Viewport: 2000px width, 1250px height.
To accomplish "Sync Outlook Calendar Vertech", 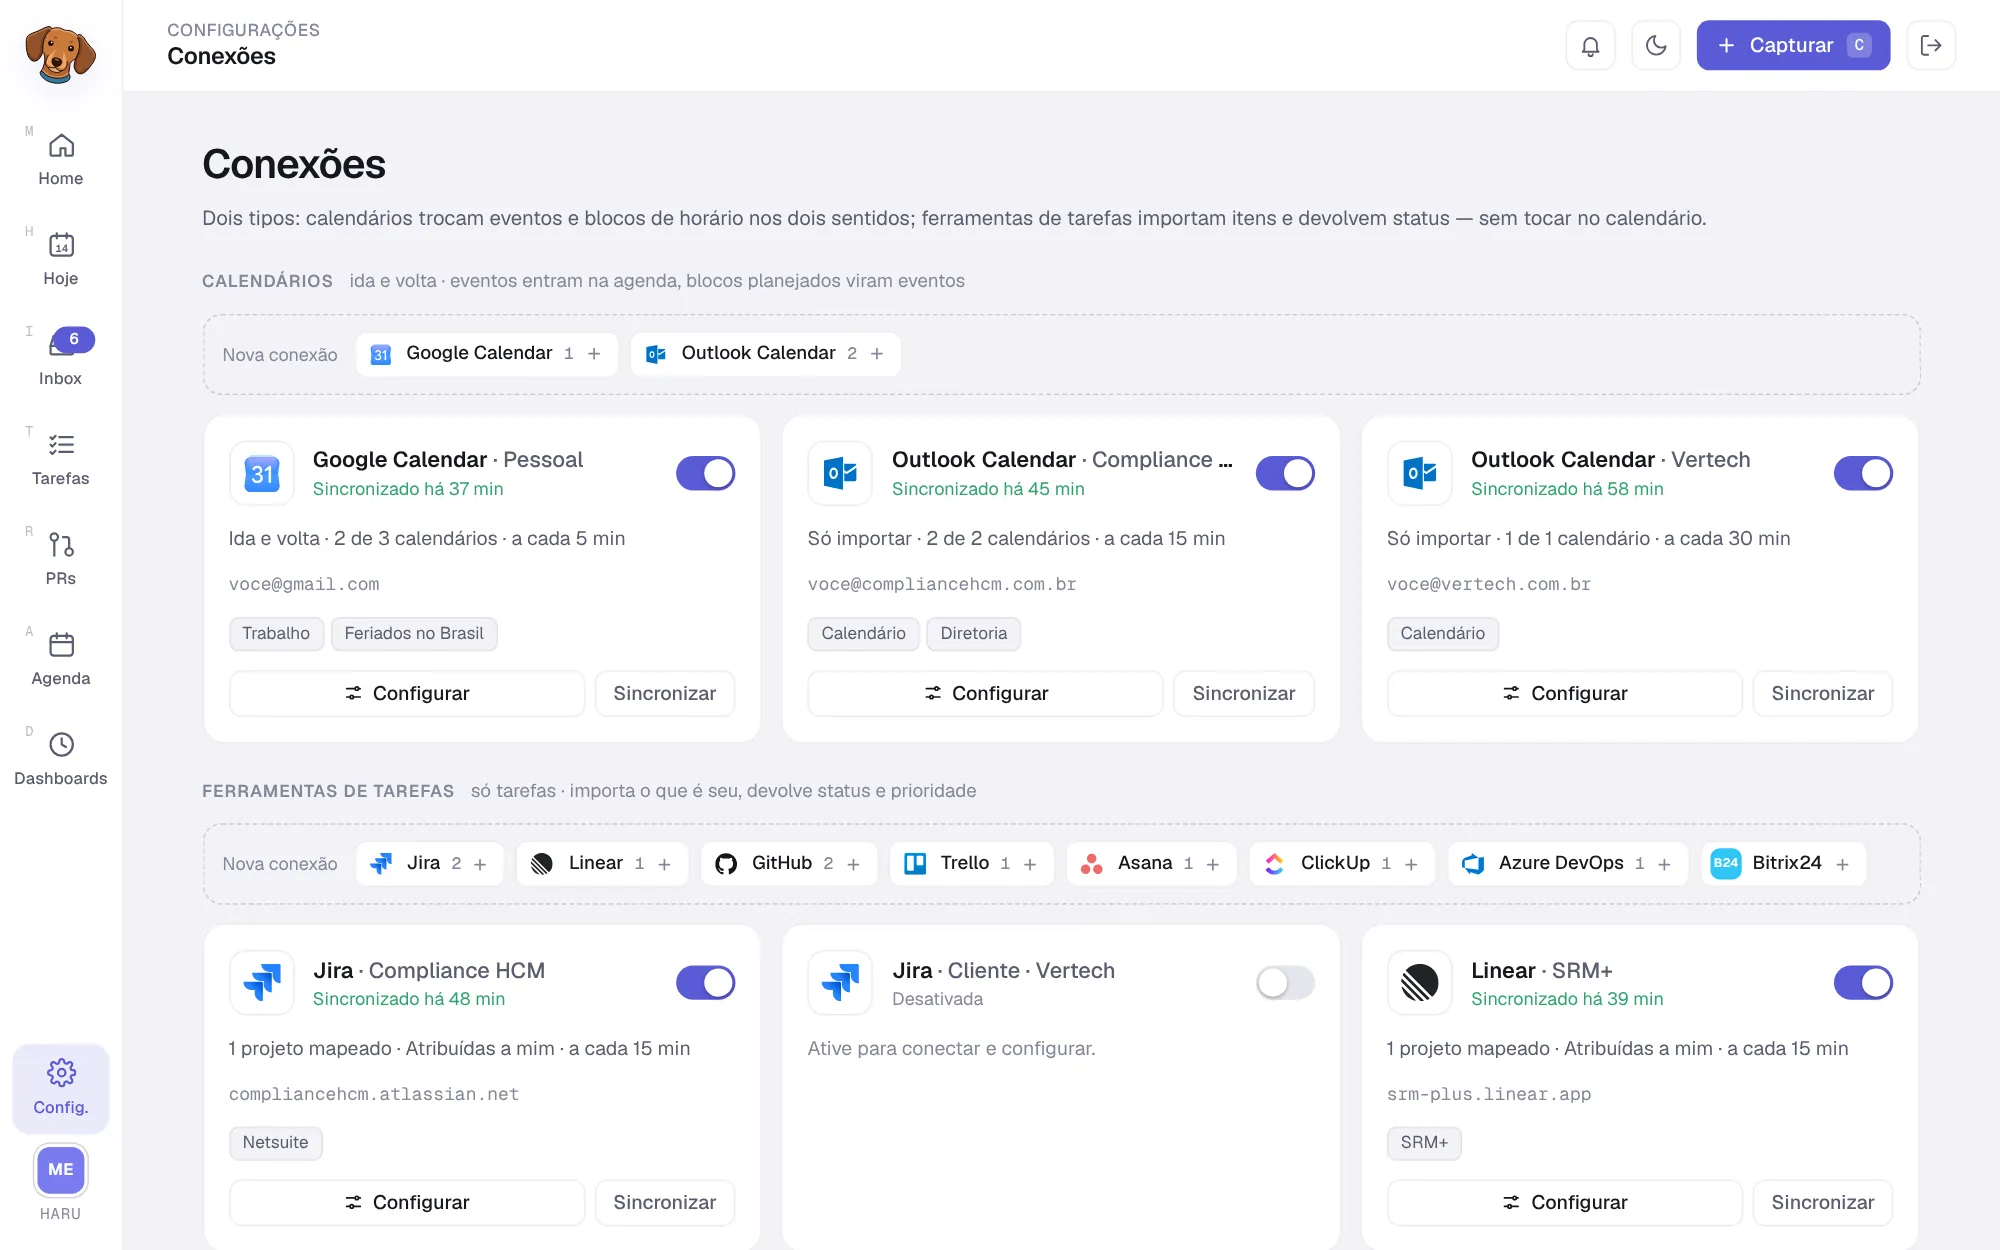I will click(1823, 694).
